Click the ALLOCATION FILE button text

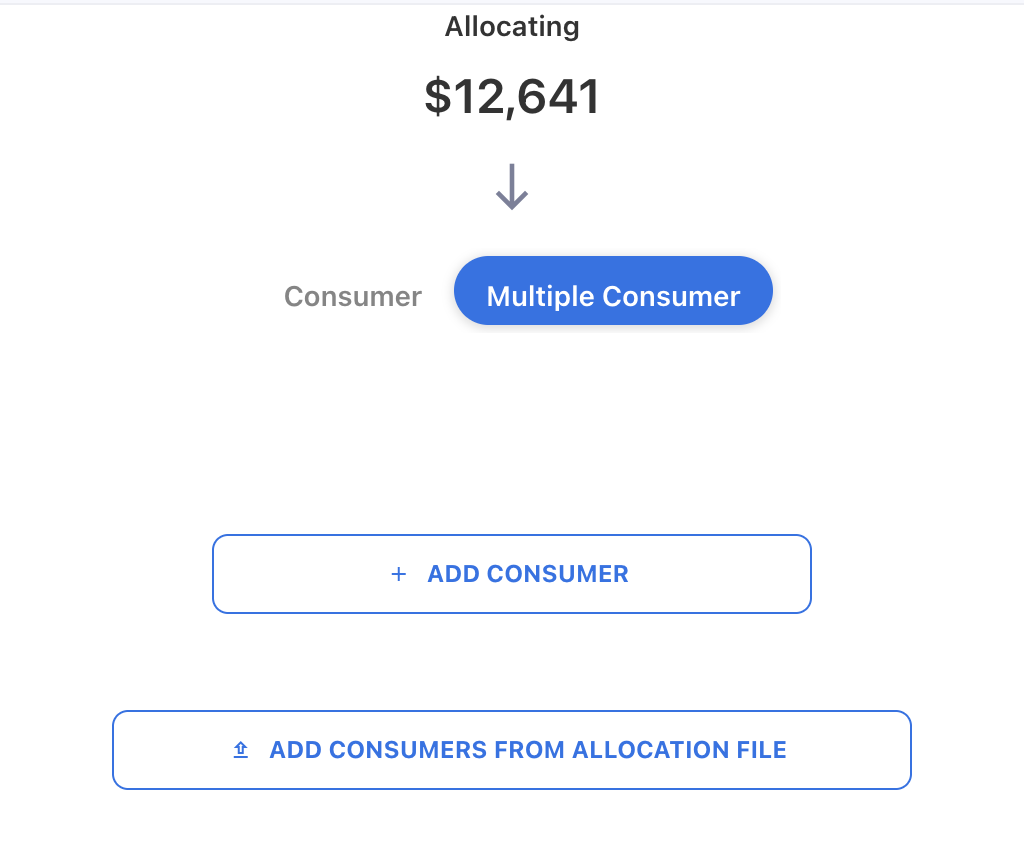tap(528, 750)
